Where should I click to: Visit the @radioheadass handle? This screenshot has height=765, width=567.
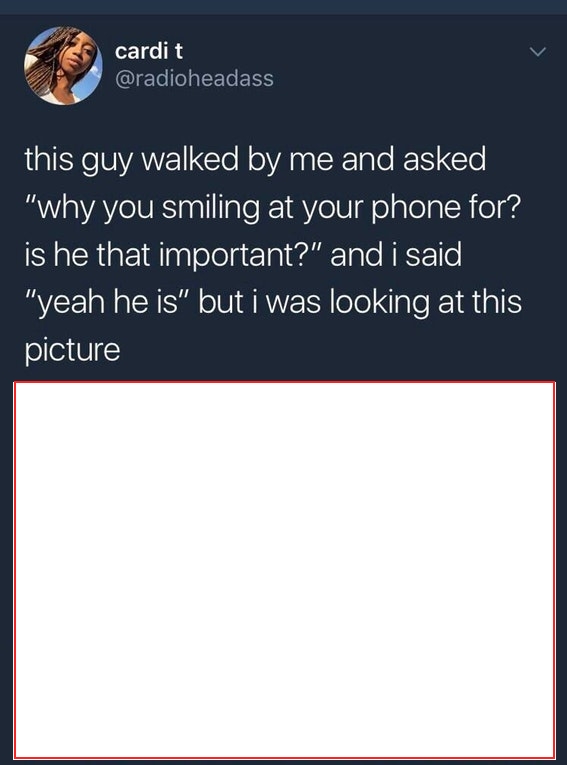194,79
